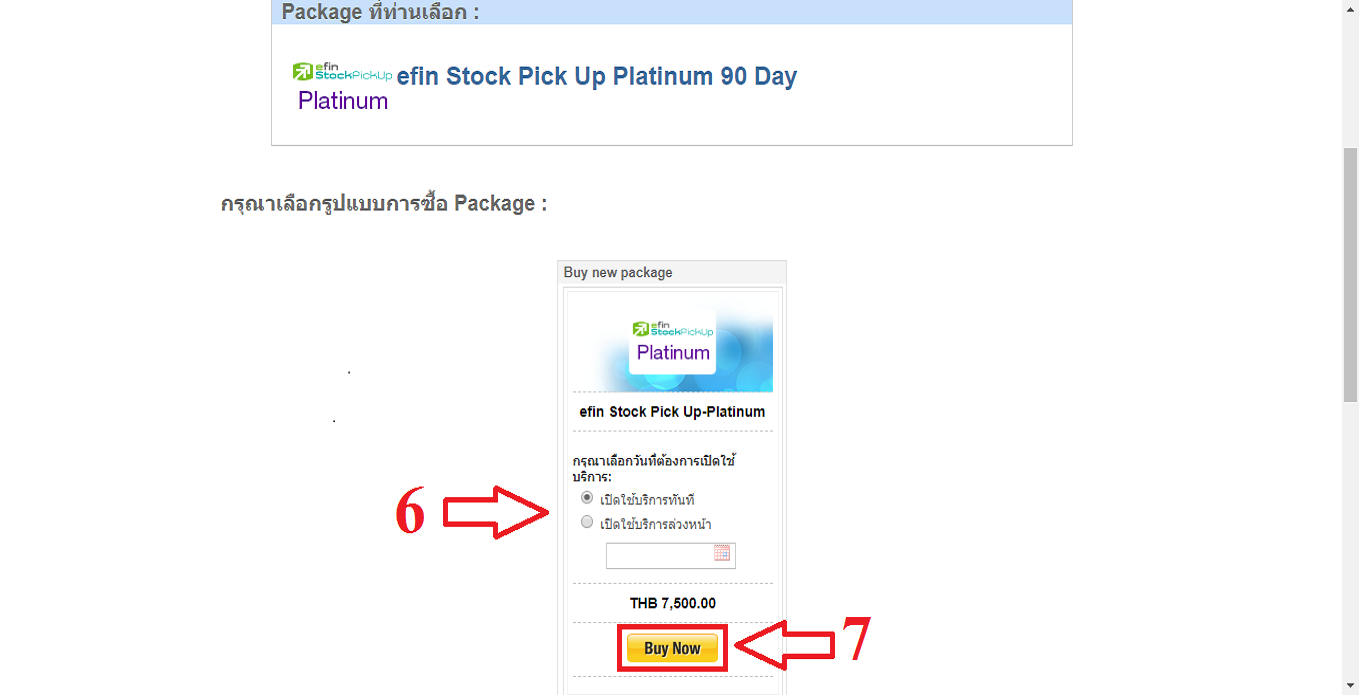Focus the service start date field
This screenshot has height=695, width=1359.
[x=670, y=555]
